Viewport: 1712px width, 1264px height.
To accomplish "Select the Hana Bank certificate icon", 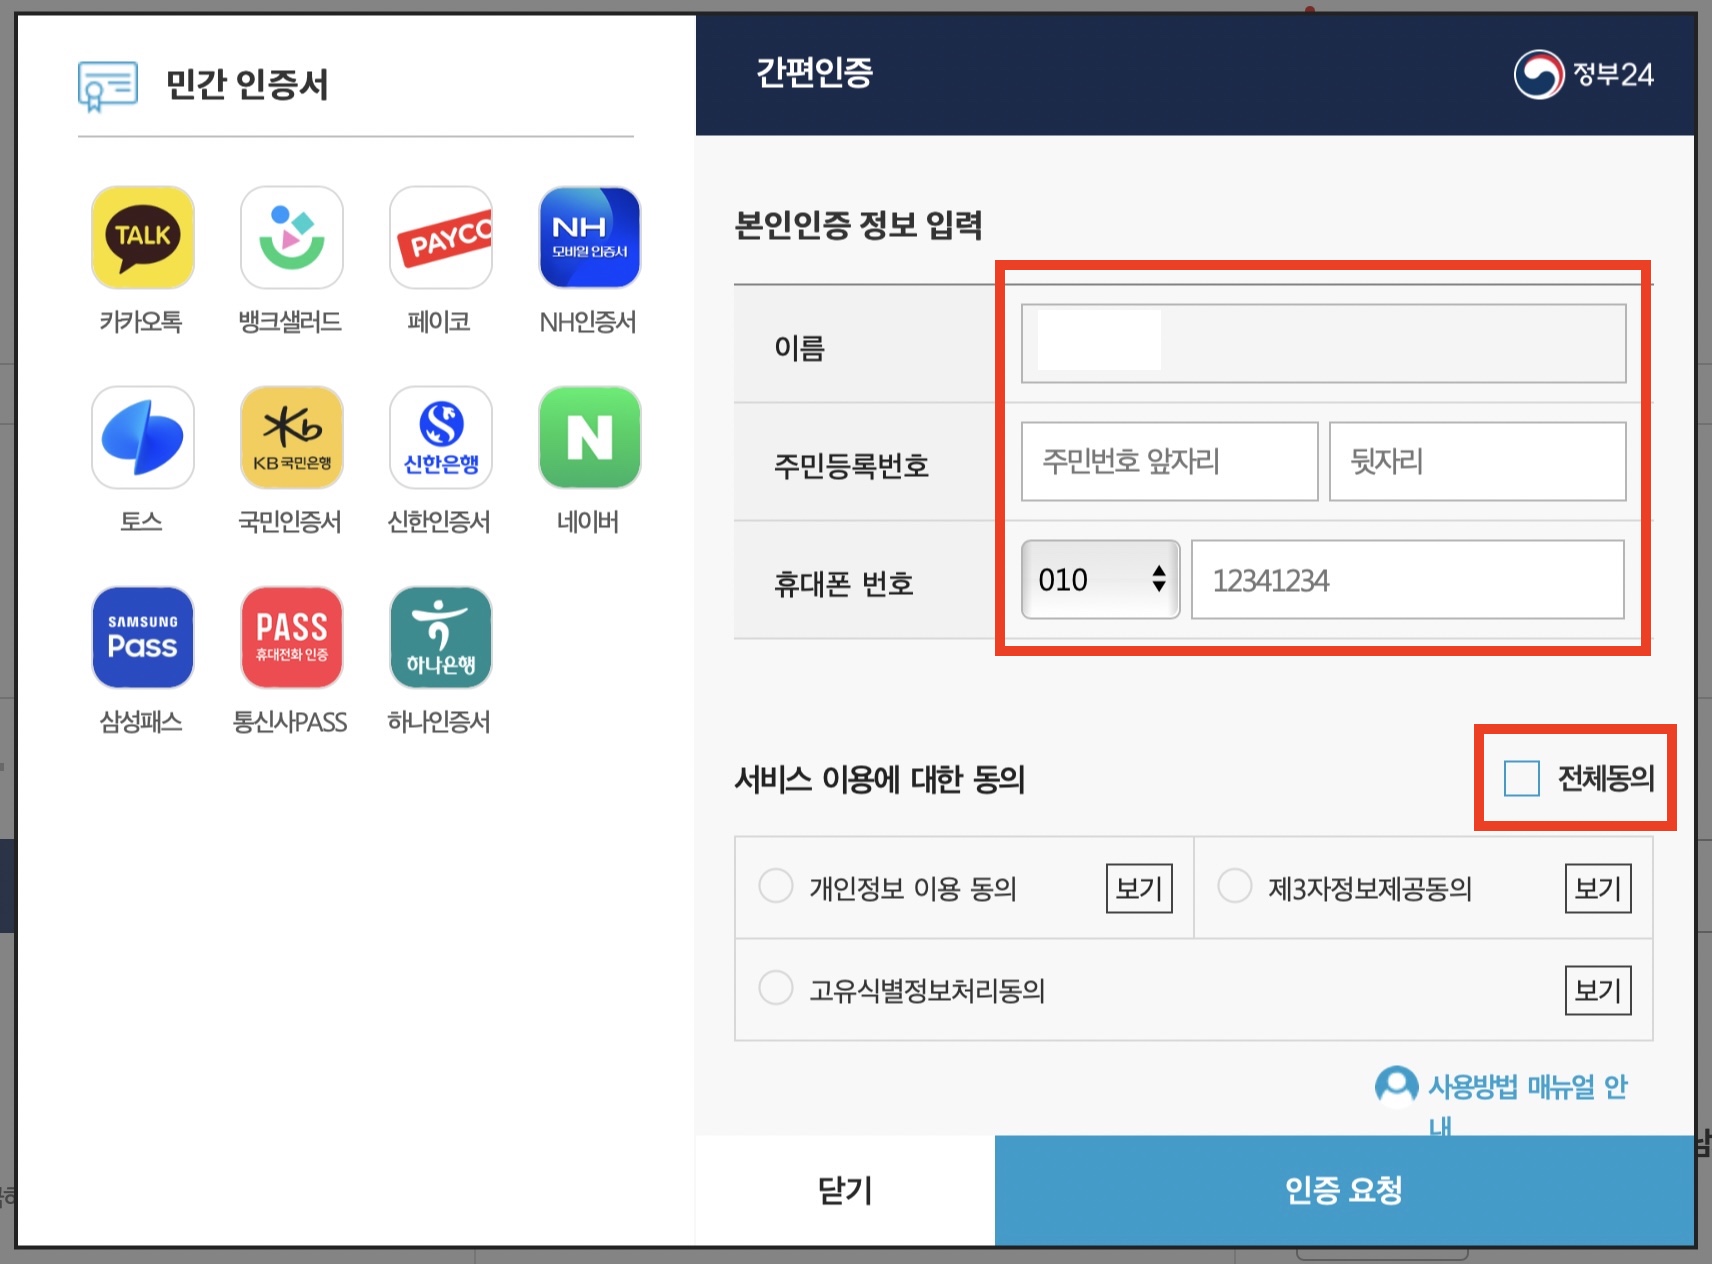I will point(440,637).
